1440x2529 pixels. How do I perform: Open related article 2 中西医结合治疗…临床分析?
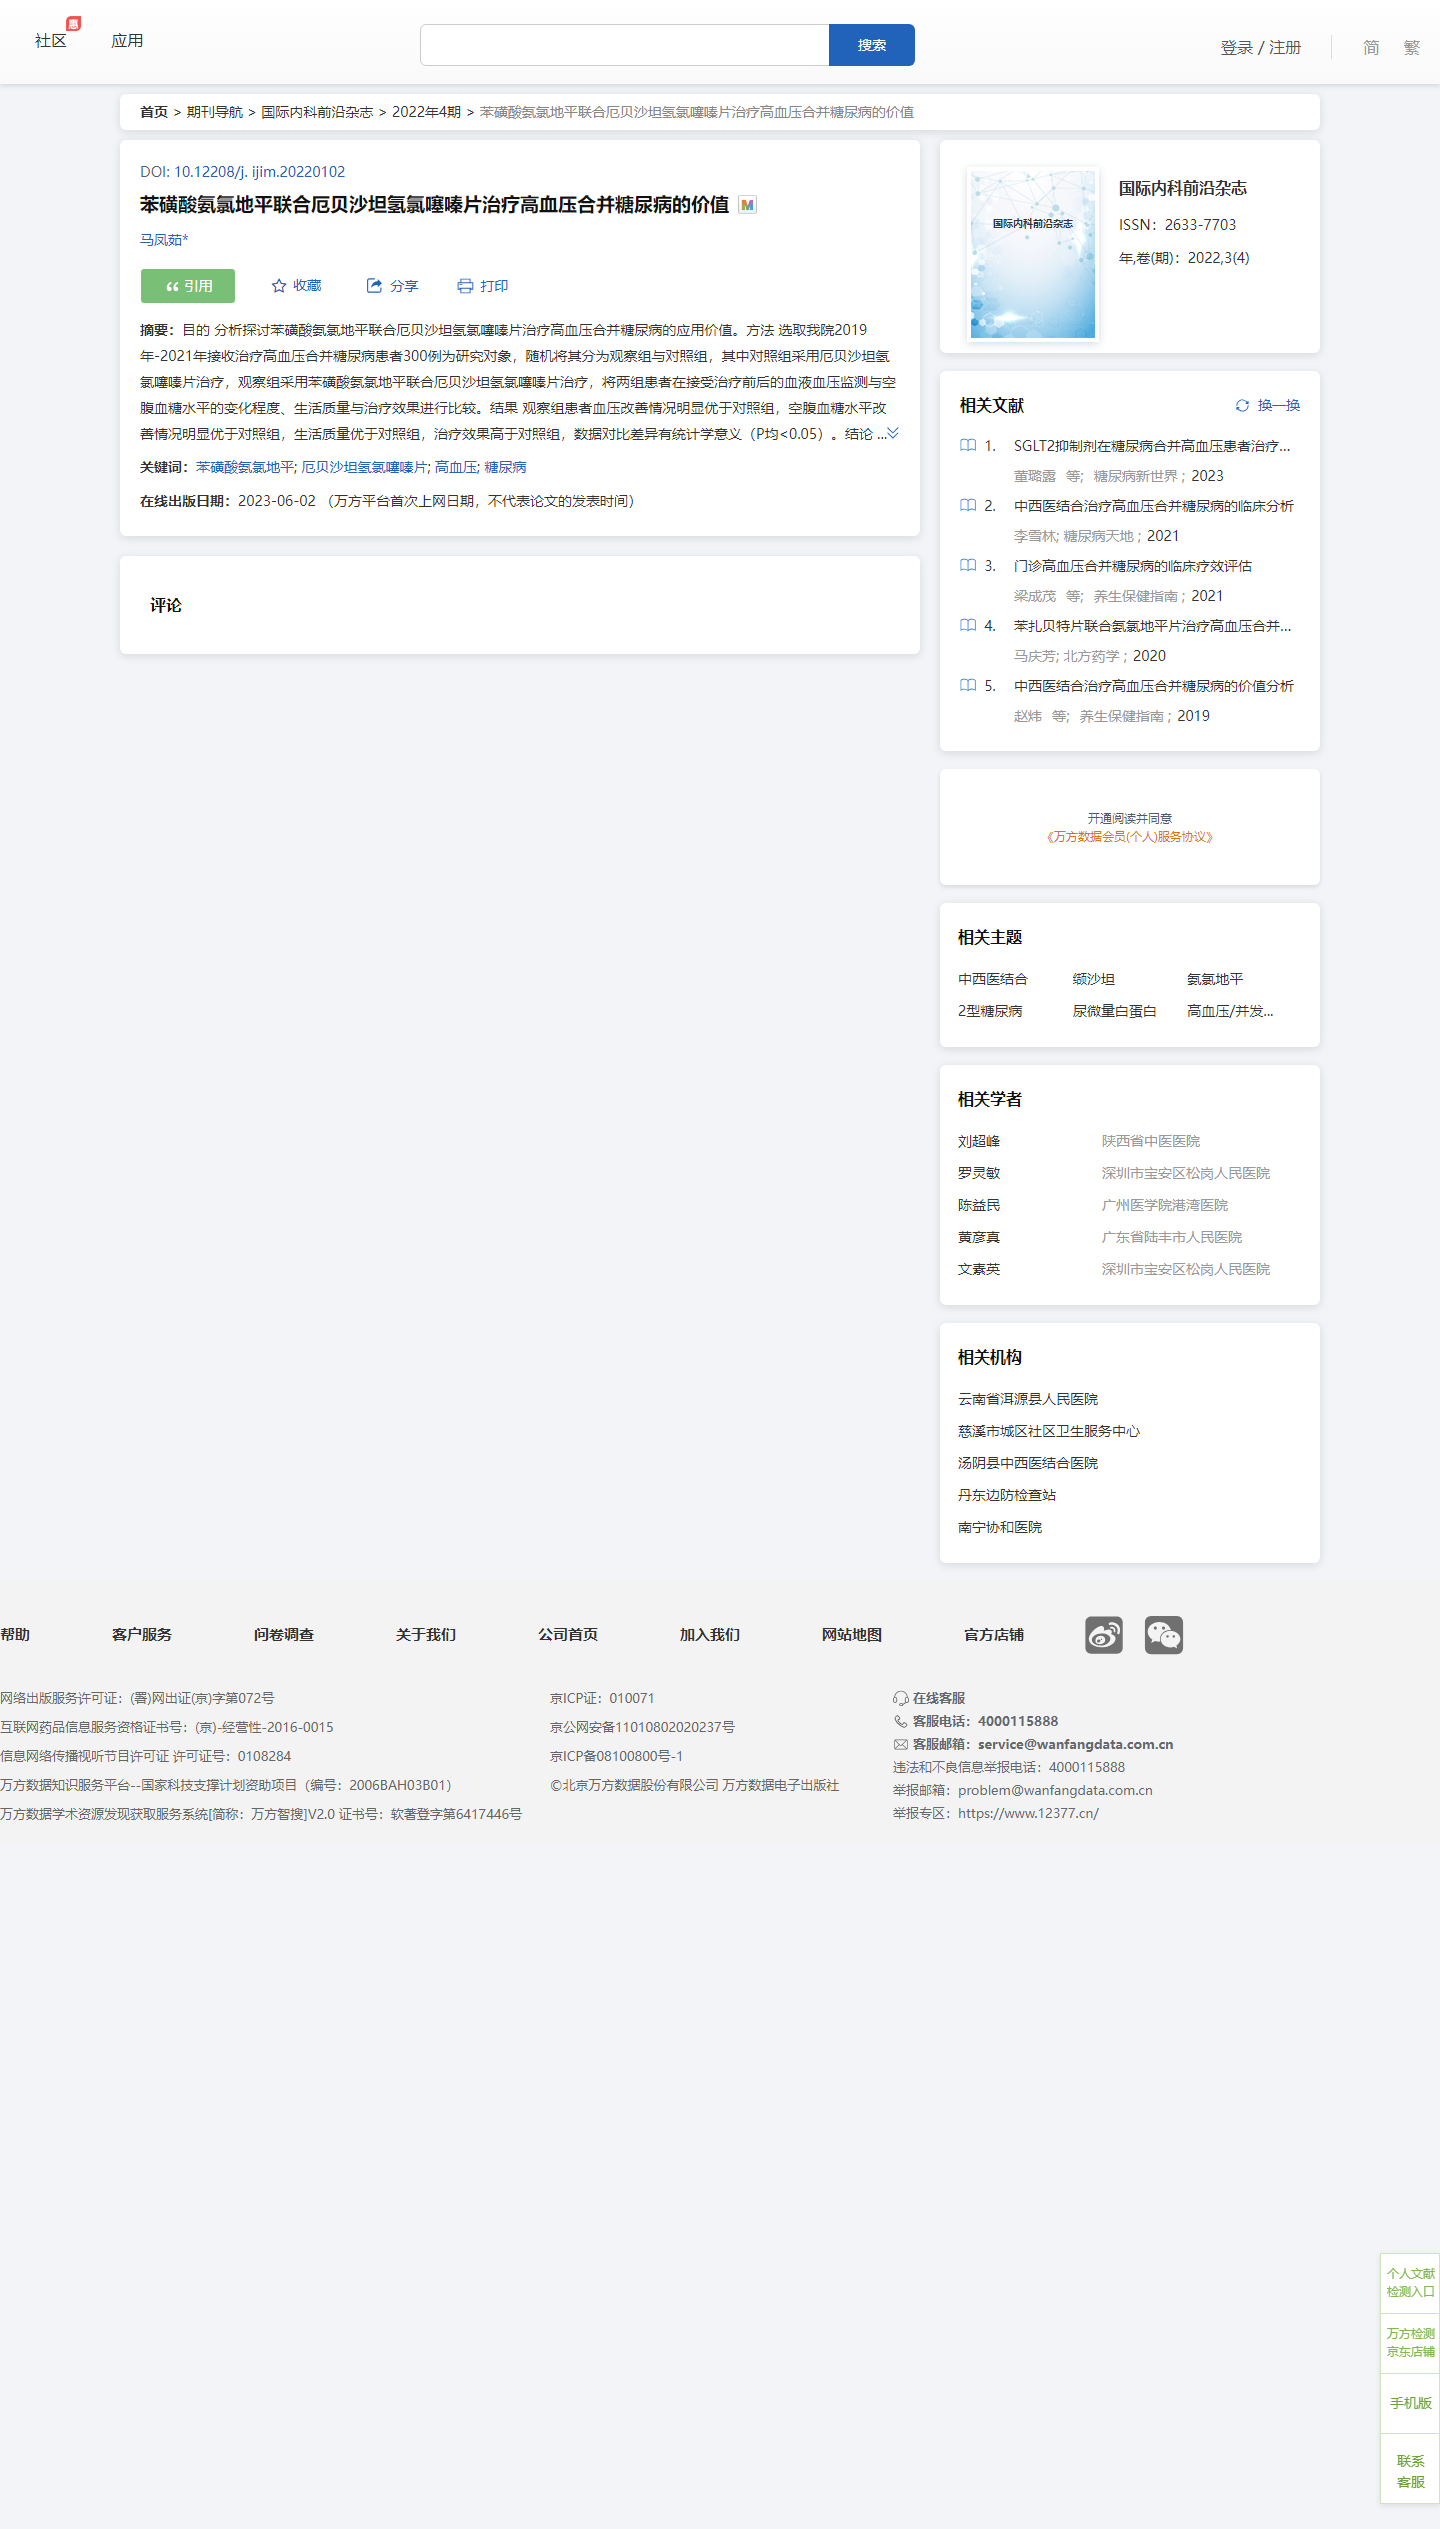coord(1153,506)
